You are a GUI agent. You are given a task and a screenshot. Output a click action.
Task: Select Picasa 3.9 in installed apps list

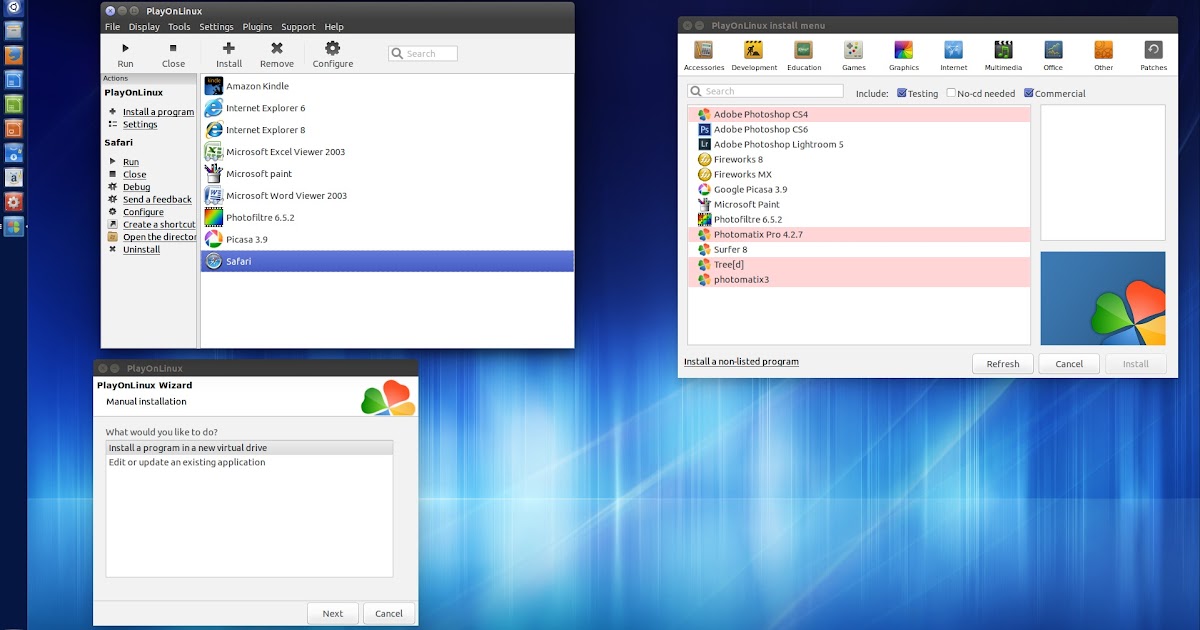(387, 240)
